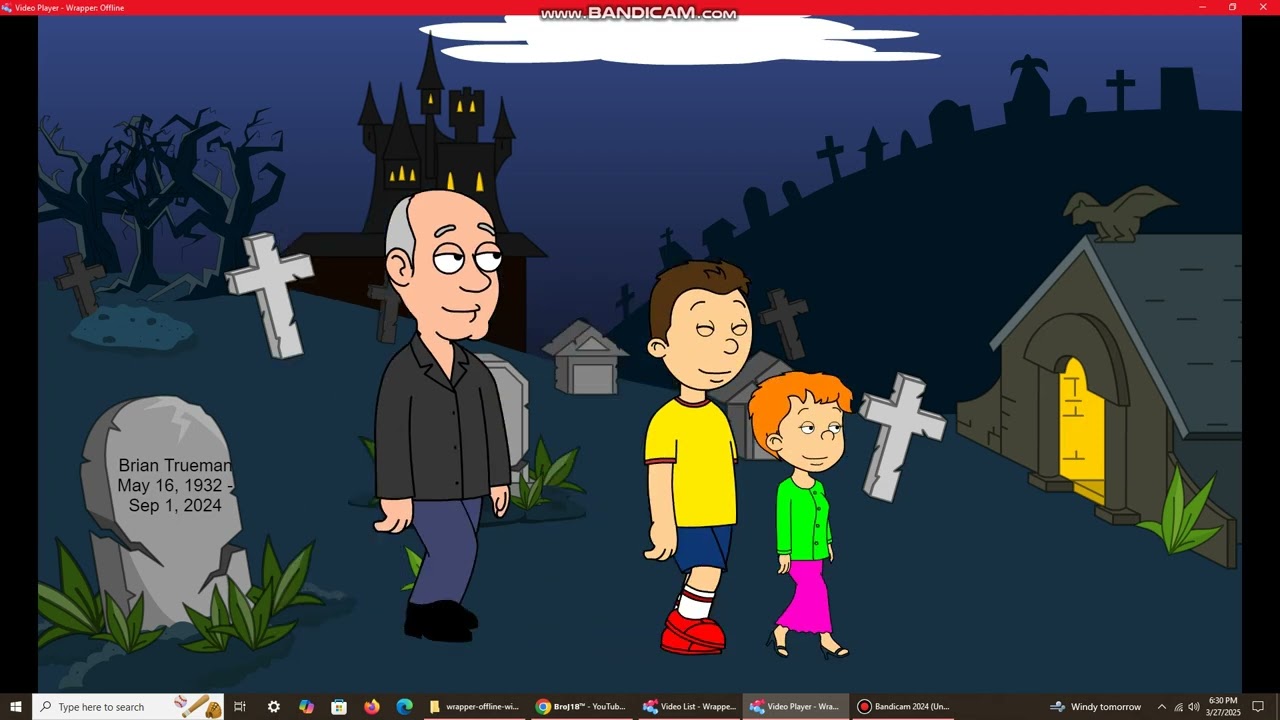Launch Firefox from the taskbar
Viewport: 1280px width, 720px height.
coord(372,707)
